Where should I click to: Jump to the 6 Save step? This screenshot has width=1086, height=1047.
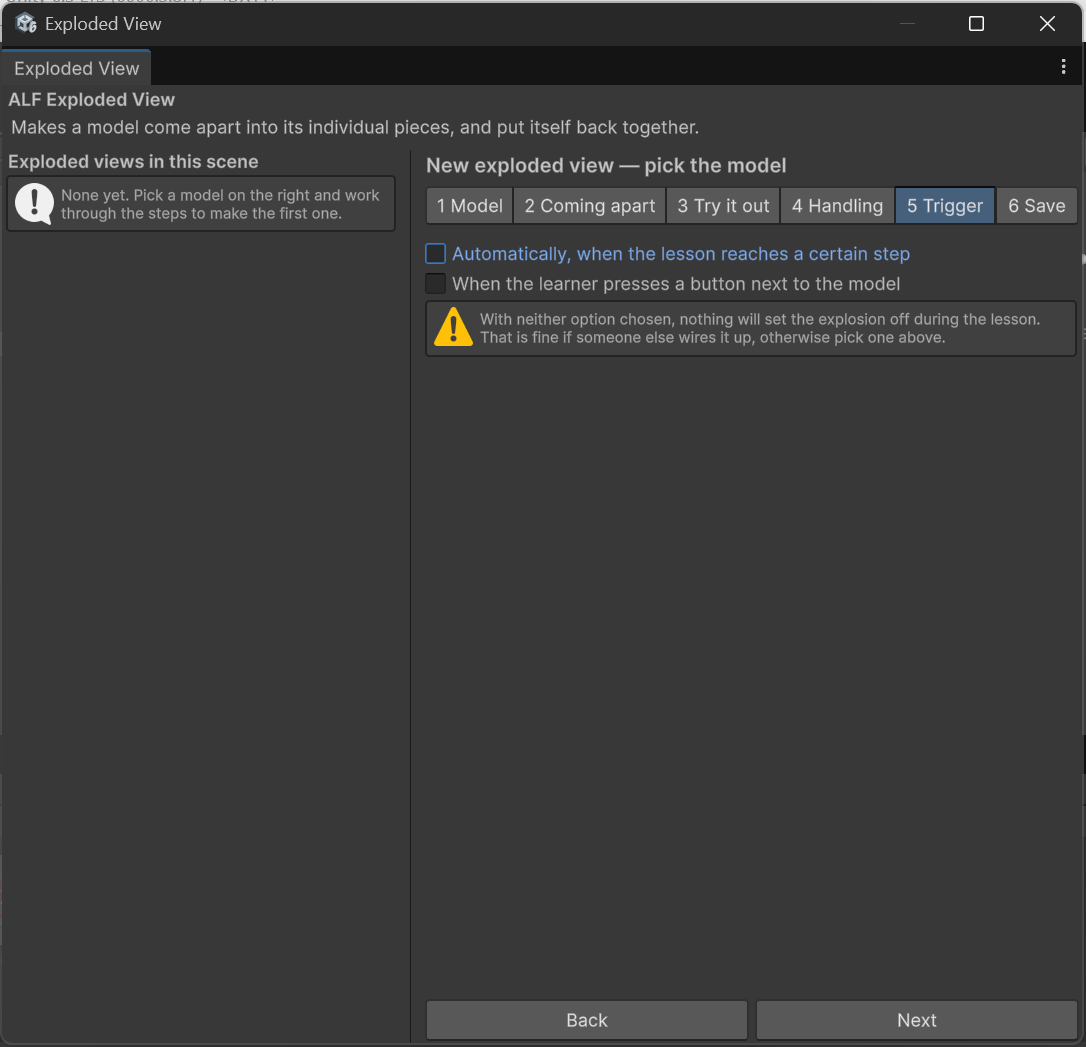tap(1037, 206)
